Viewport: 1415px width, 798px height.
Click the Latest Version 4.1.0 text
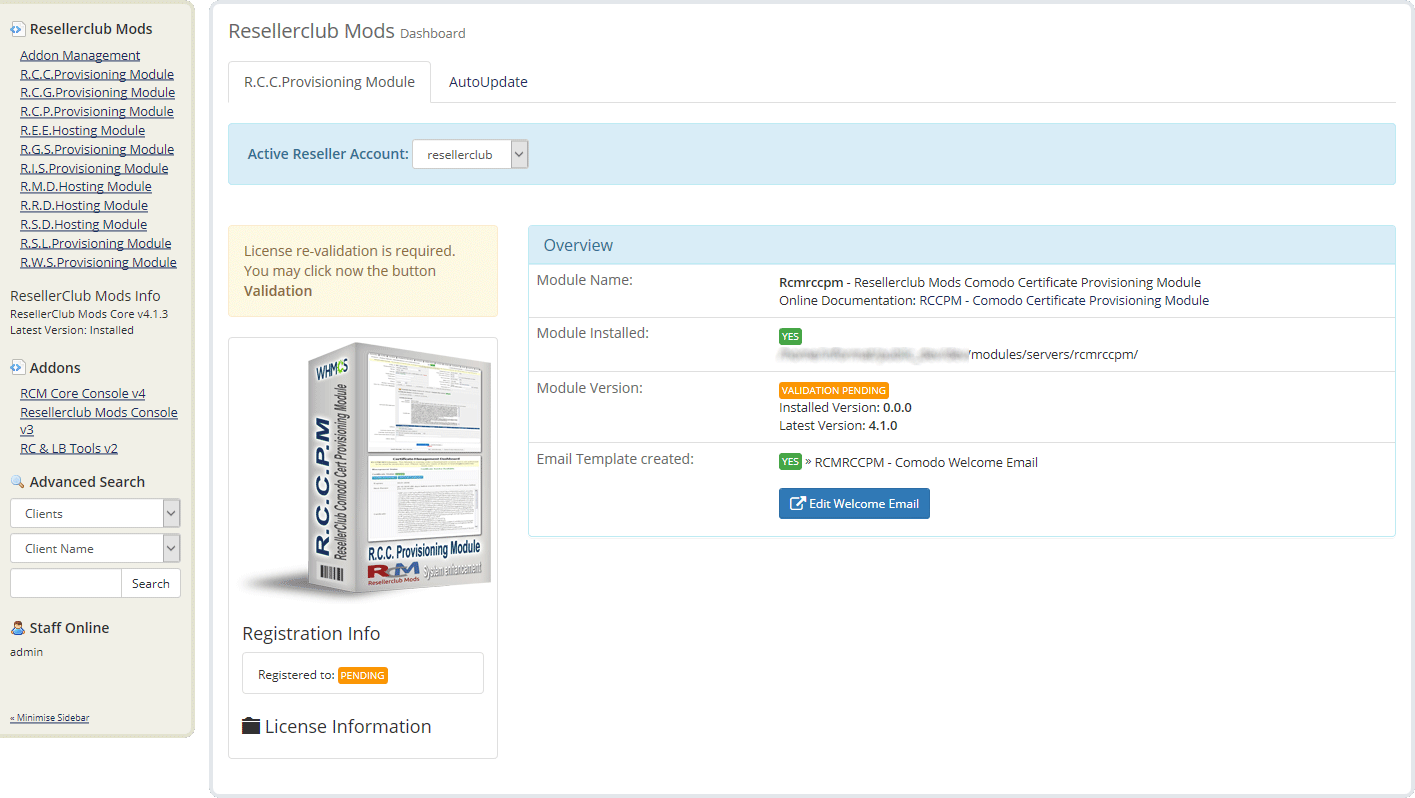[x=838, y=425]
